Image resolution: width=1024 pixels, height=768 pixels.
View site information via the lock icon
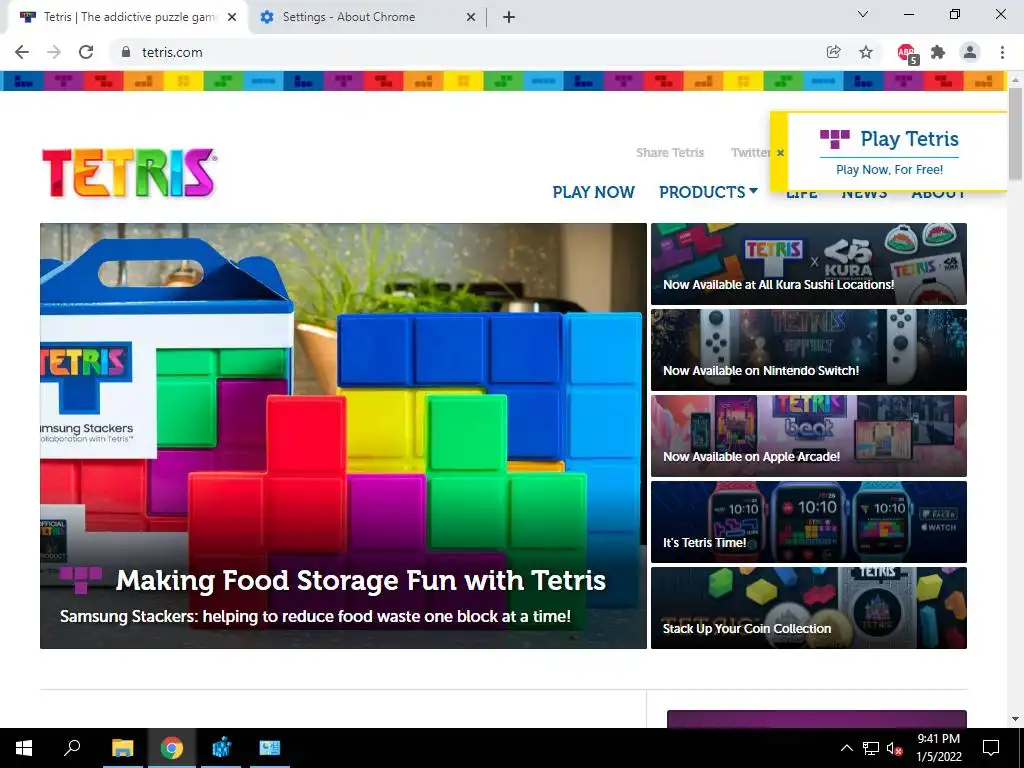point(126,52)
